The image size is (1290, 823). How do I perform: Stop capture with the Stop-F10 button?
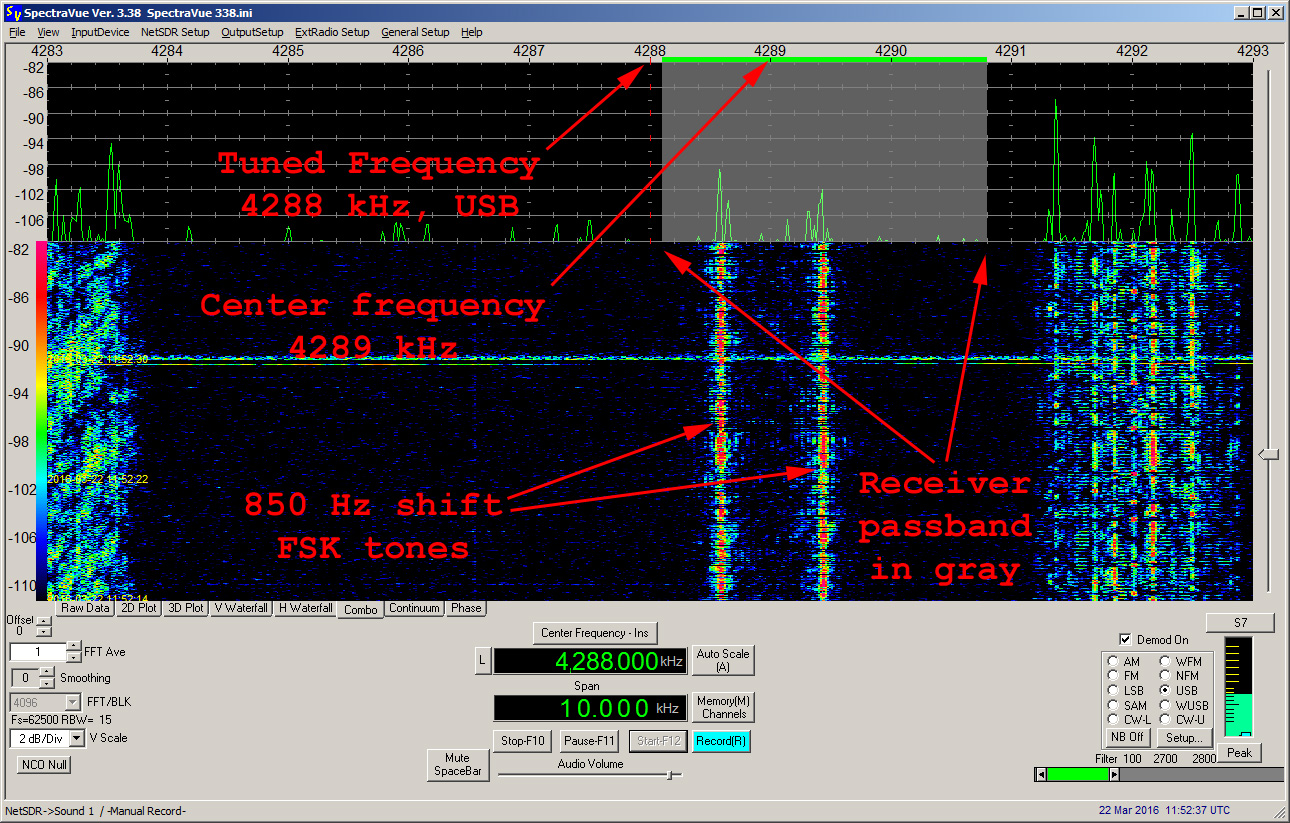(523, 741)
